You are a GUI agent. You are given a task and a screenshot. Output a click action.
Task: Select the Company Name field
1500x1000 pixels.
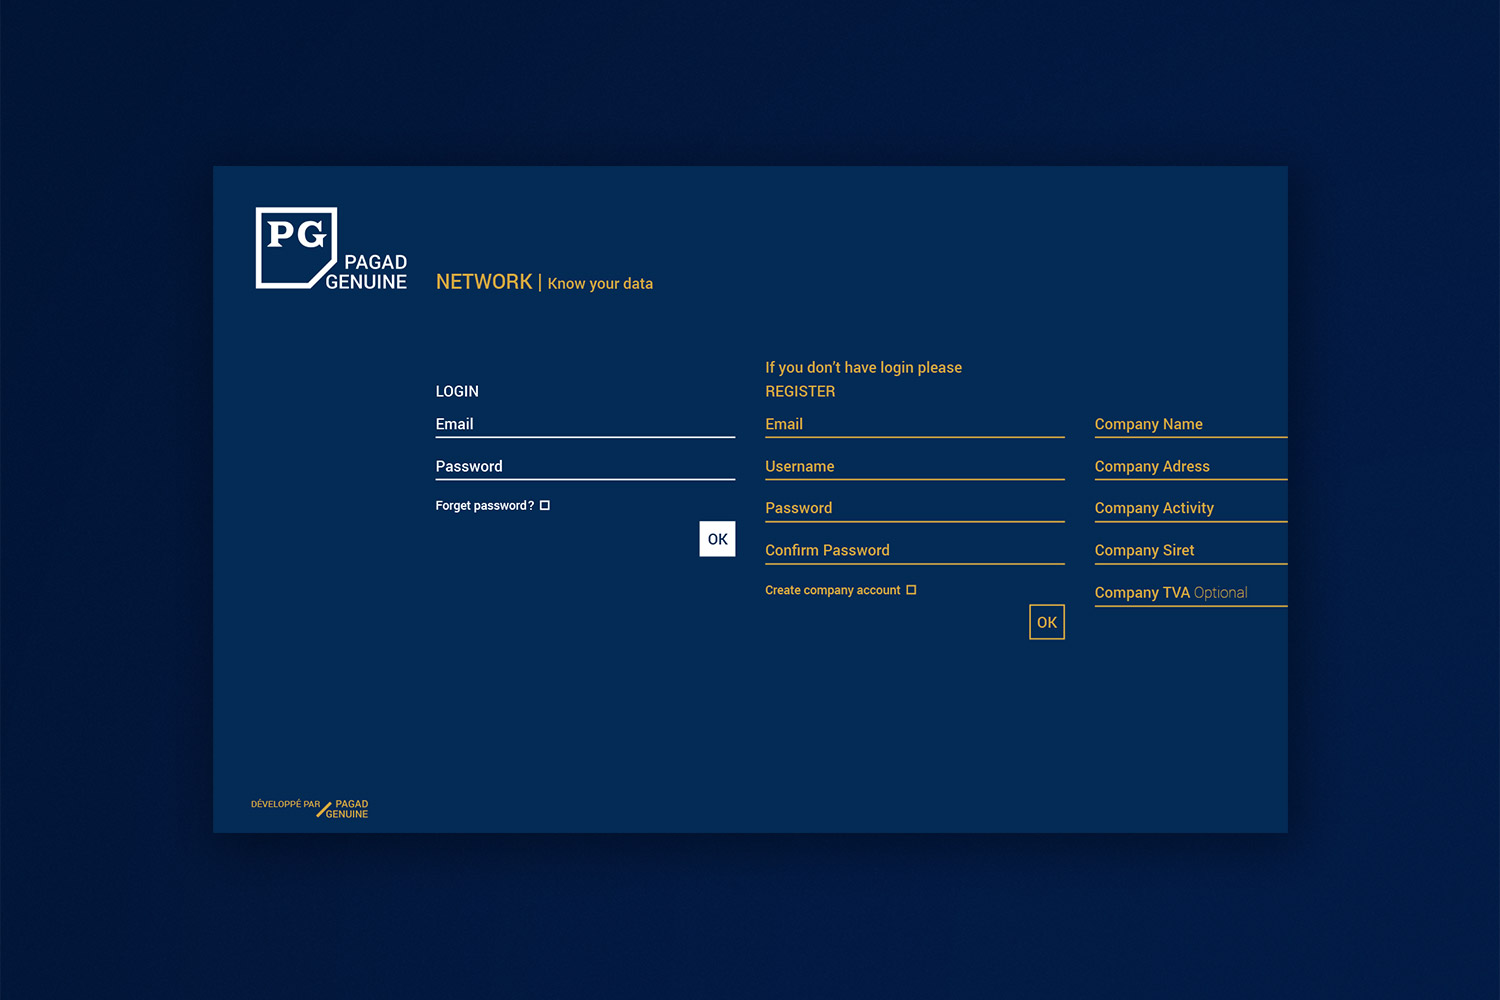coord(1190,425)
